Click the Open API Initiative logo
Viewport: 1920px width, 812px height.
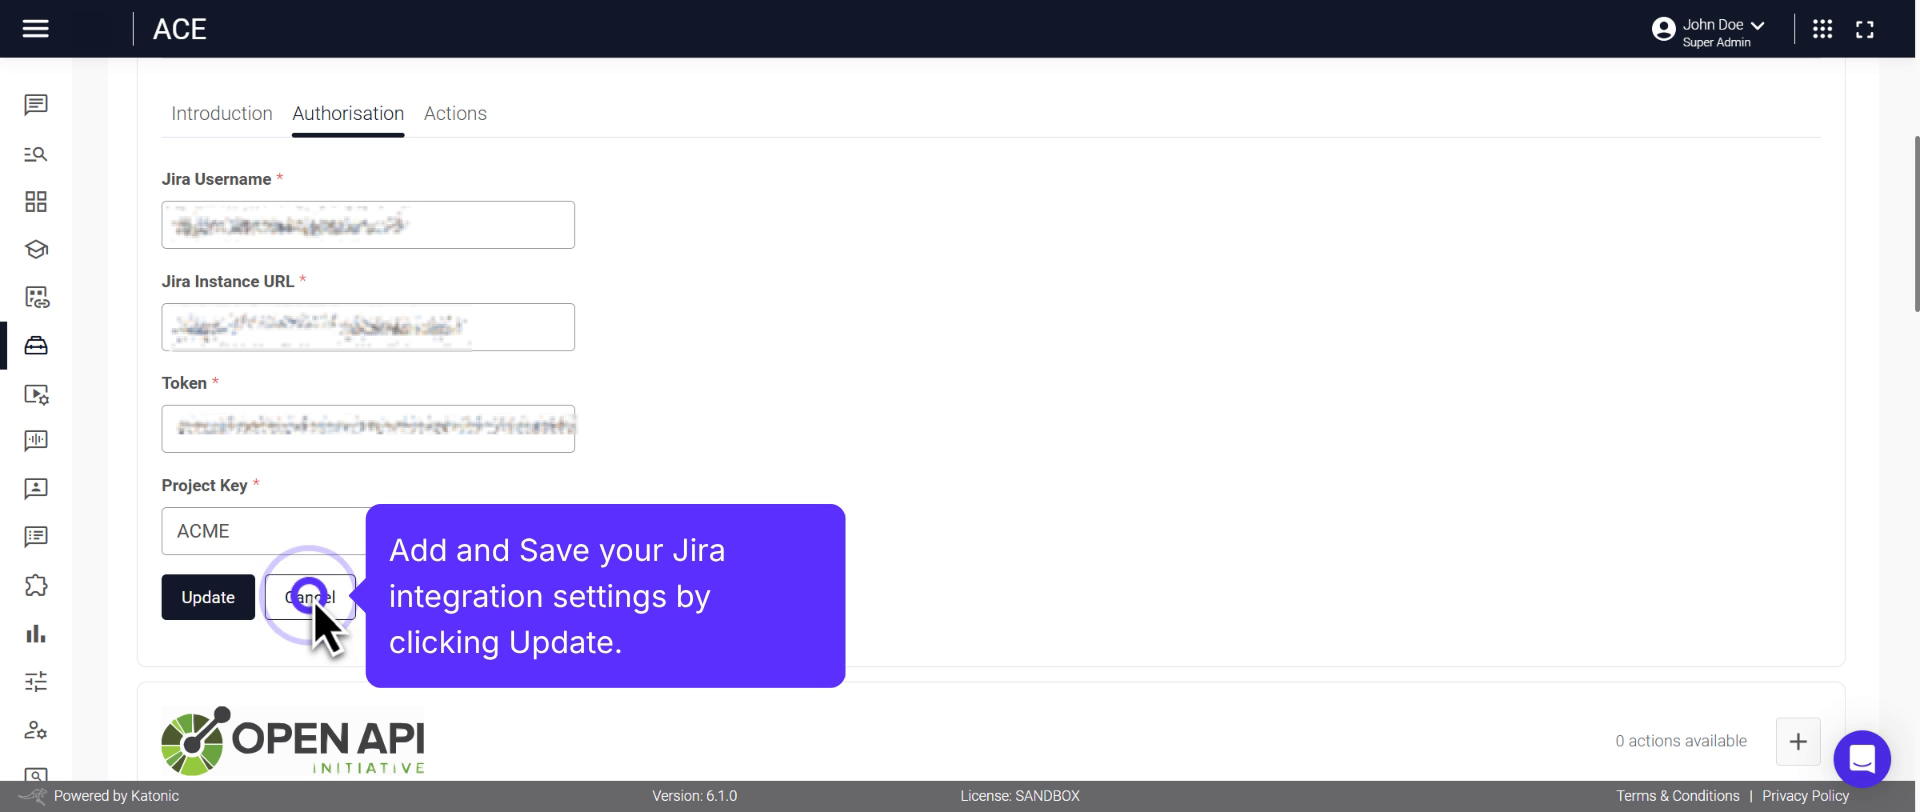tap(293, 741)
